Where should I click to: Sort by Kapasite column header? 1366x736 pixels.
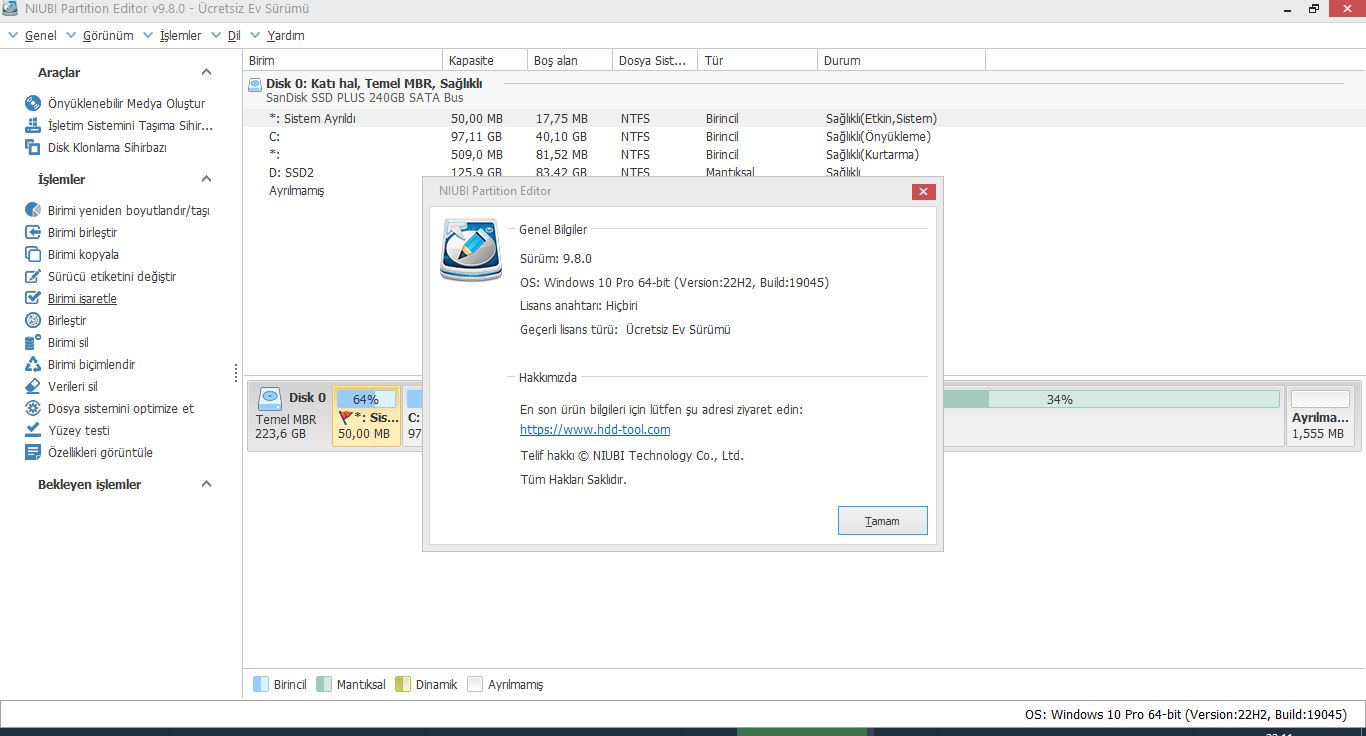(486, 60)
